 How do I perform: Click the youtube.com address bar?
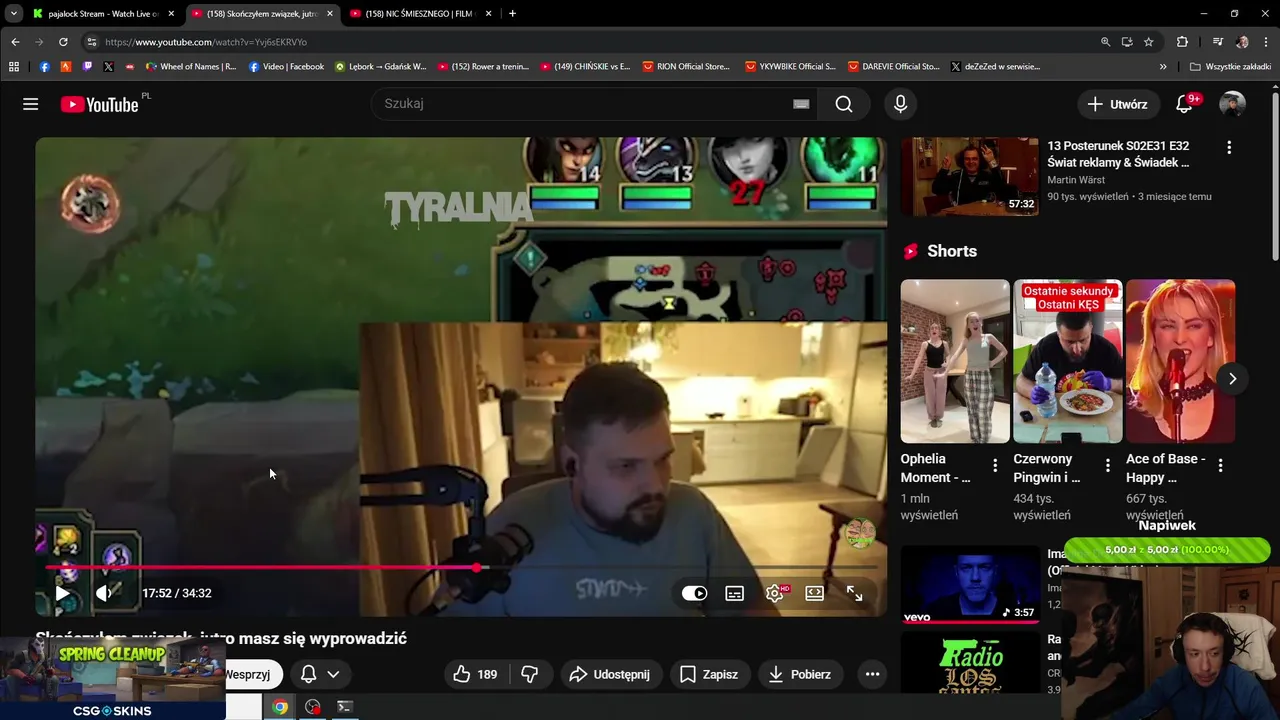coord(590,42)
